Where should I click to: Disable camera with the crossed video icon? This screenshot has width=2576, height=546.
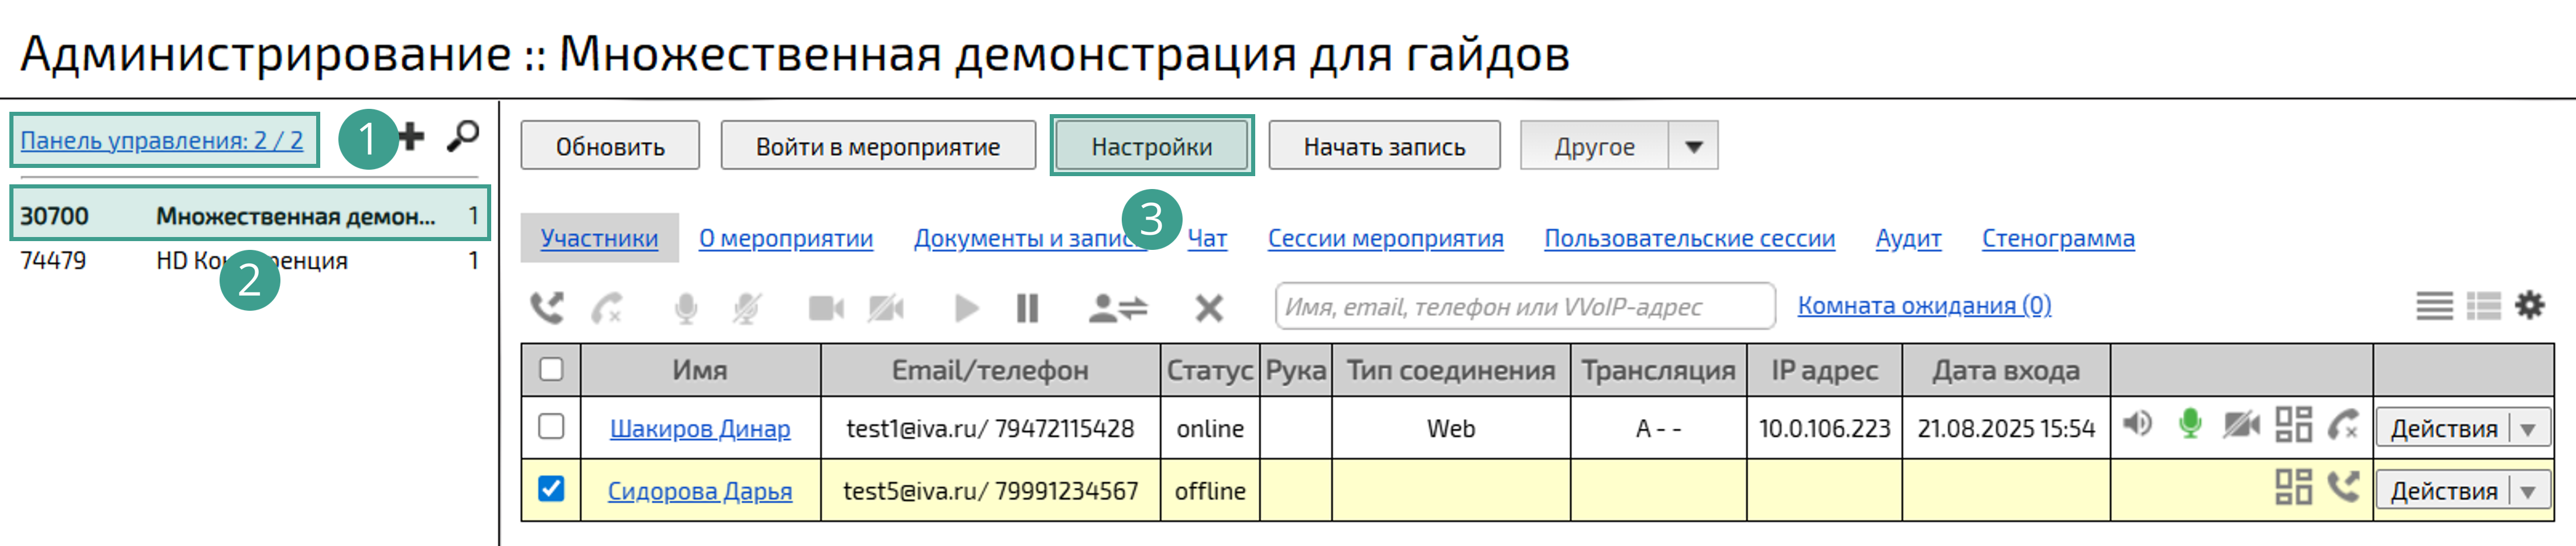(x=885, y=307)
